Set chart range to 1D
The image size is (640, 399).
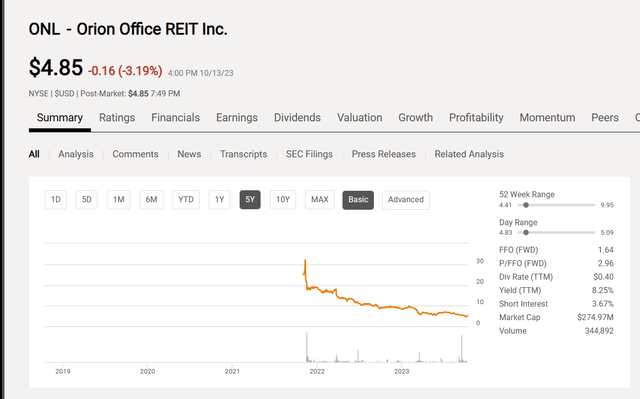point(56,200)
